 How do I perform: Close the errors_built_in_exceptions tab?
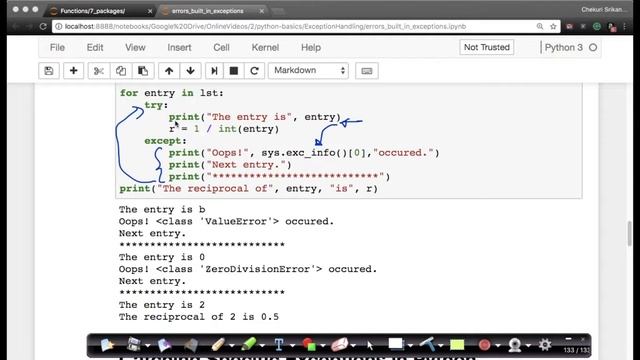click(x=262, y=11)
